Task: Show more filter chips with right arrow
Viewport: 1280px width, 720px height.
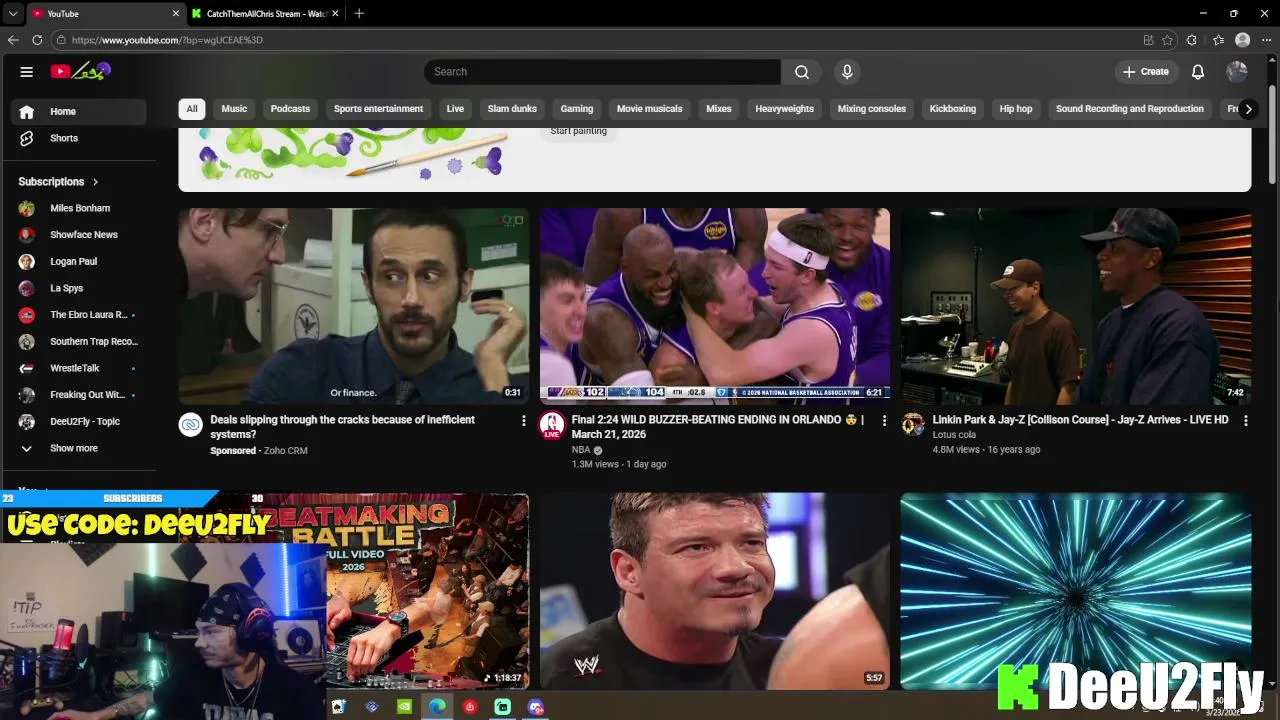Action: pos(1248,109)
